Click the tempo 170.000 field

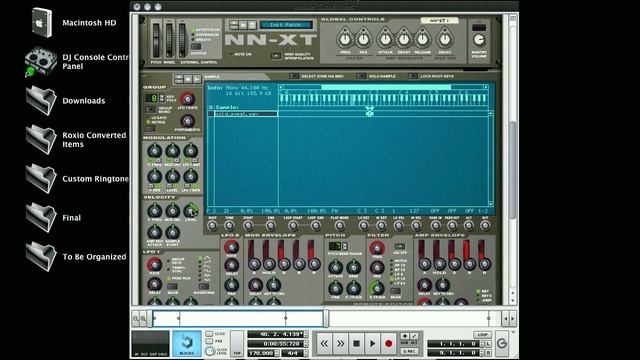coord(261,353)
